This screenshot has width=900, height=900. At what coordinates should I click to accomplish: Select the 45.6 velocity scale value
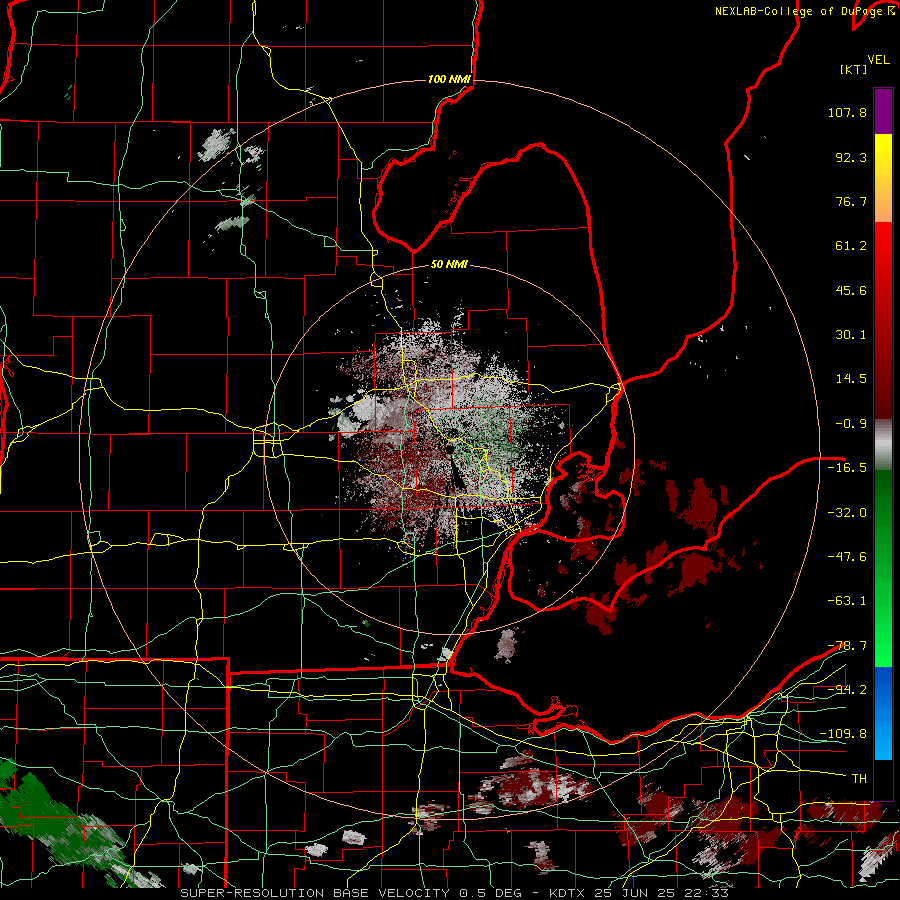pyautogui.click(x=851, y=290)
